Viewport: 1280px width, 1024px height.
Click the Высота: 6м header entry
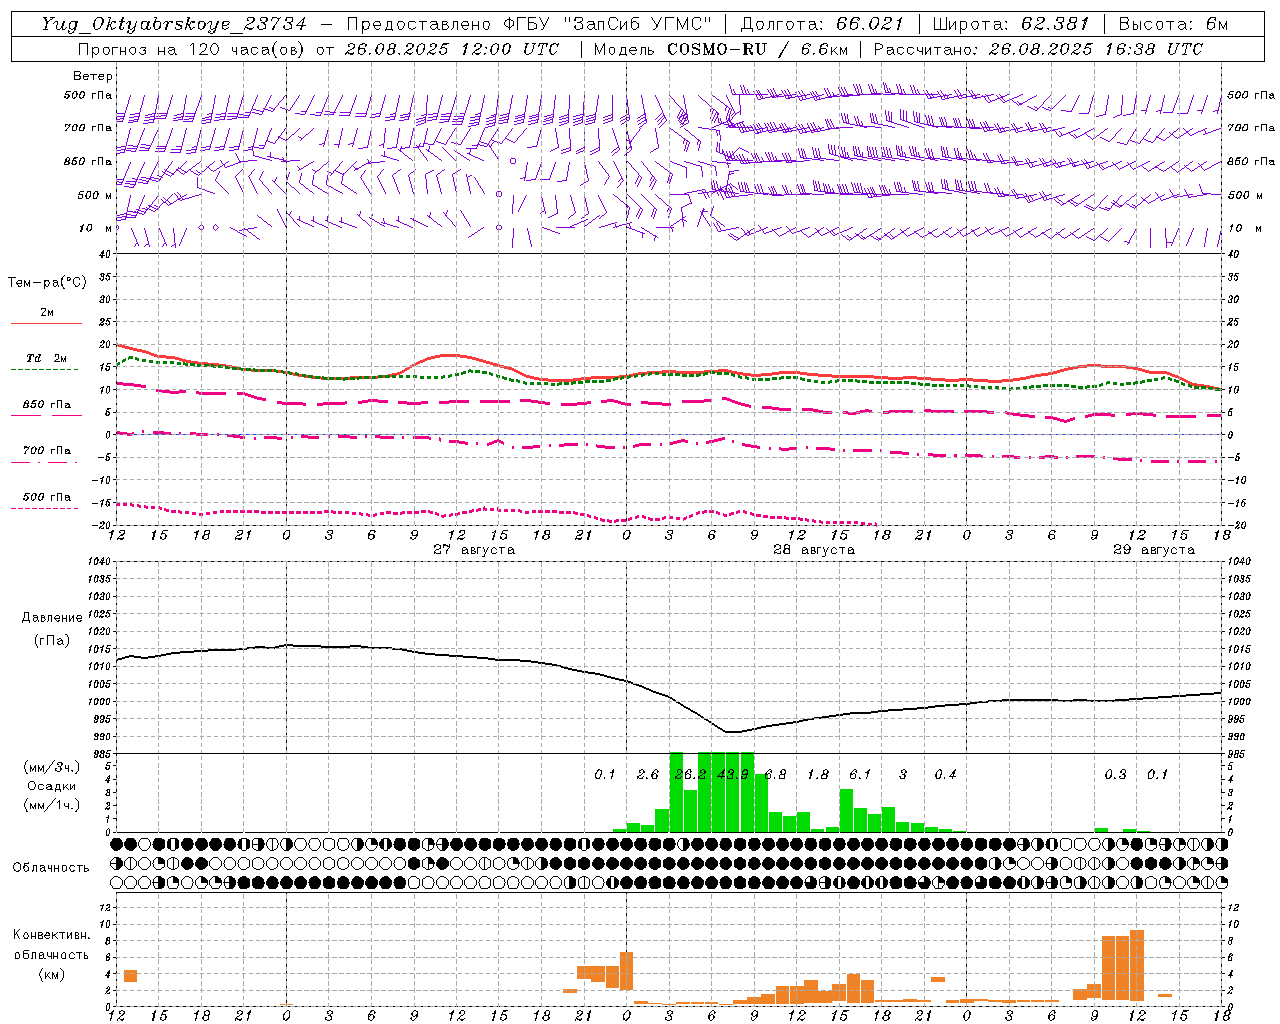(1173, 24)
